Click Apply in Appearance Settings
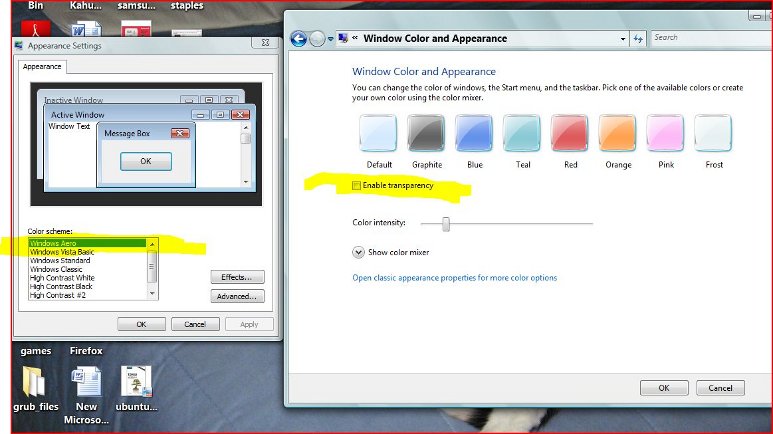Image resolution: width=773 pixels, height=434 pixels. point(249,325)
